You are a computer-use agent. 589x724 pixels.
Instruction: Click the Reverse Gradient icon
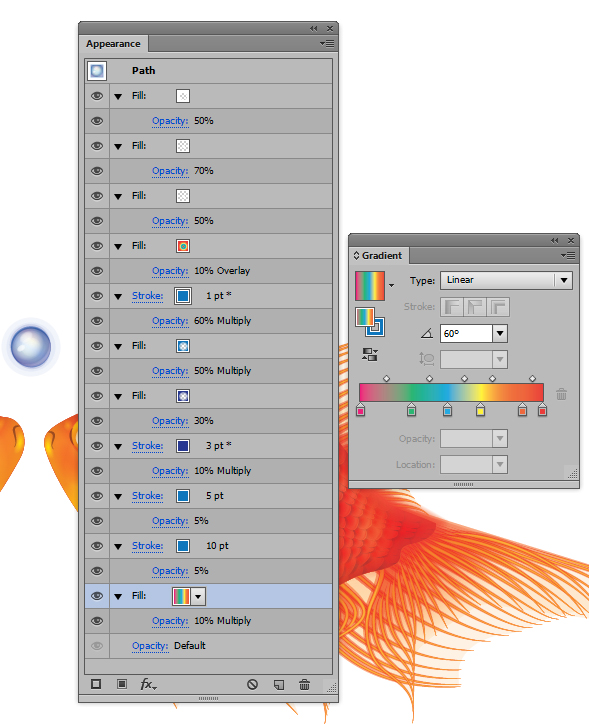pyautogui.click(x=370, y=355)
